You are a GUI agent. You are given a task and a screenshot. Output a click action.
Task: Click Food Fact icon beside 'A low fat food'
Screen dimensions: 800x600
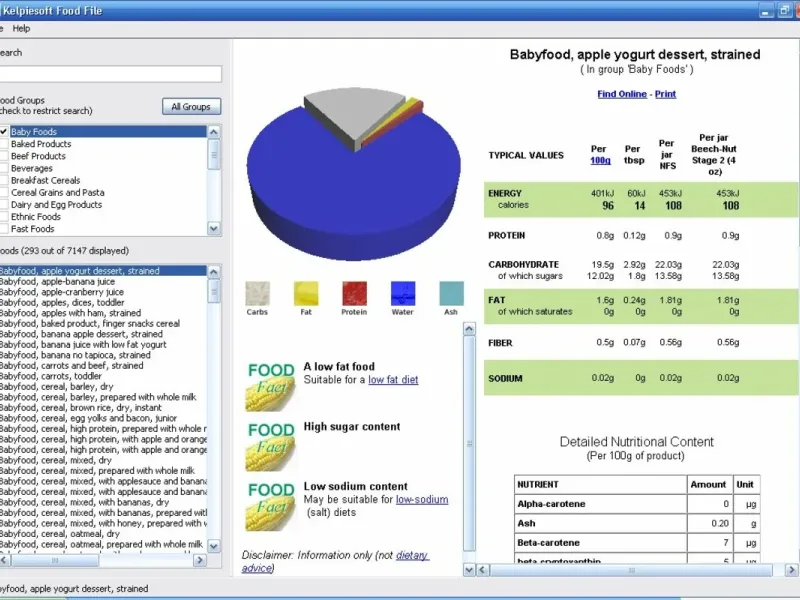pos(270,386)
